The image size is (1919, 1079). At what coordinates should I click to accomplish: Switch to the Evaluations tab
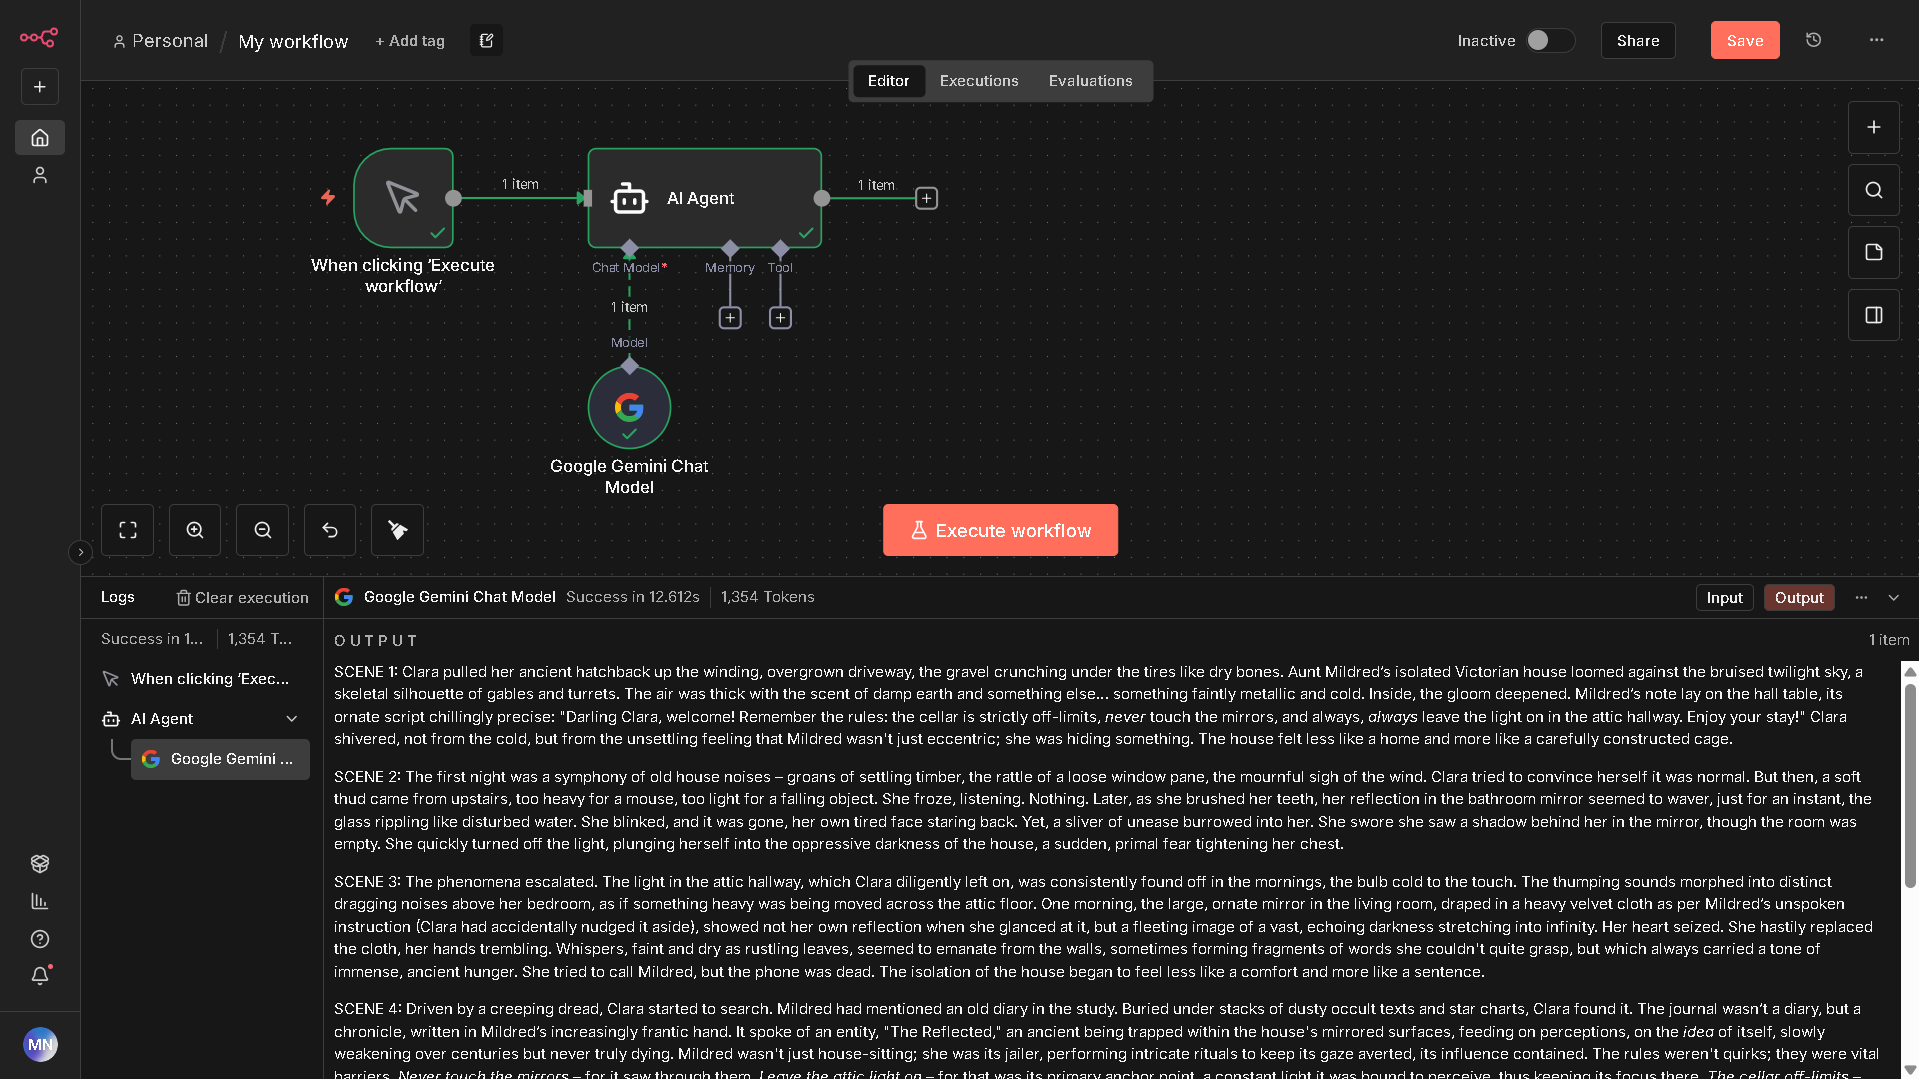coord(1090,81)
